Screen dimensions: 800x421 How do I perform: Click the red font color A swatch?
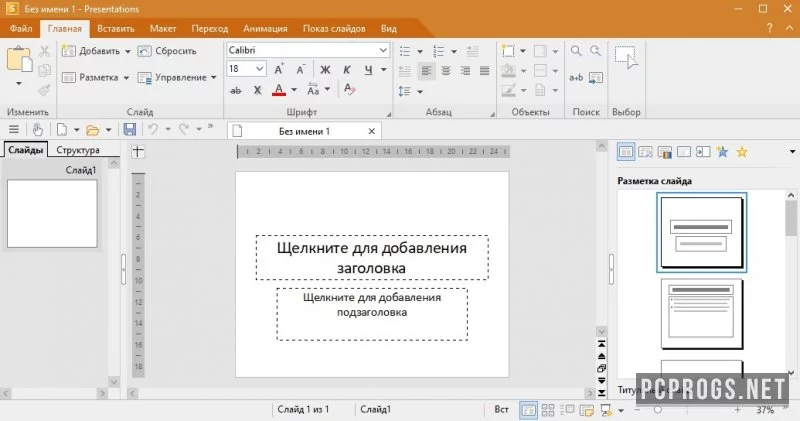pyautogui.click(x=279, y=90)
